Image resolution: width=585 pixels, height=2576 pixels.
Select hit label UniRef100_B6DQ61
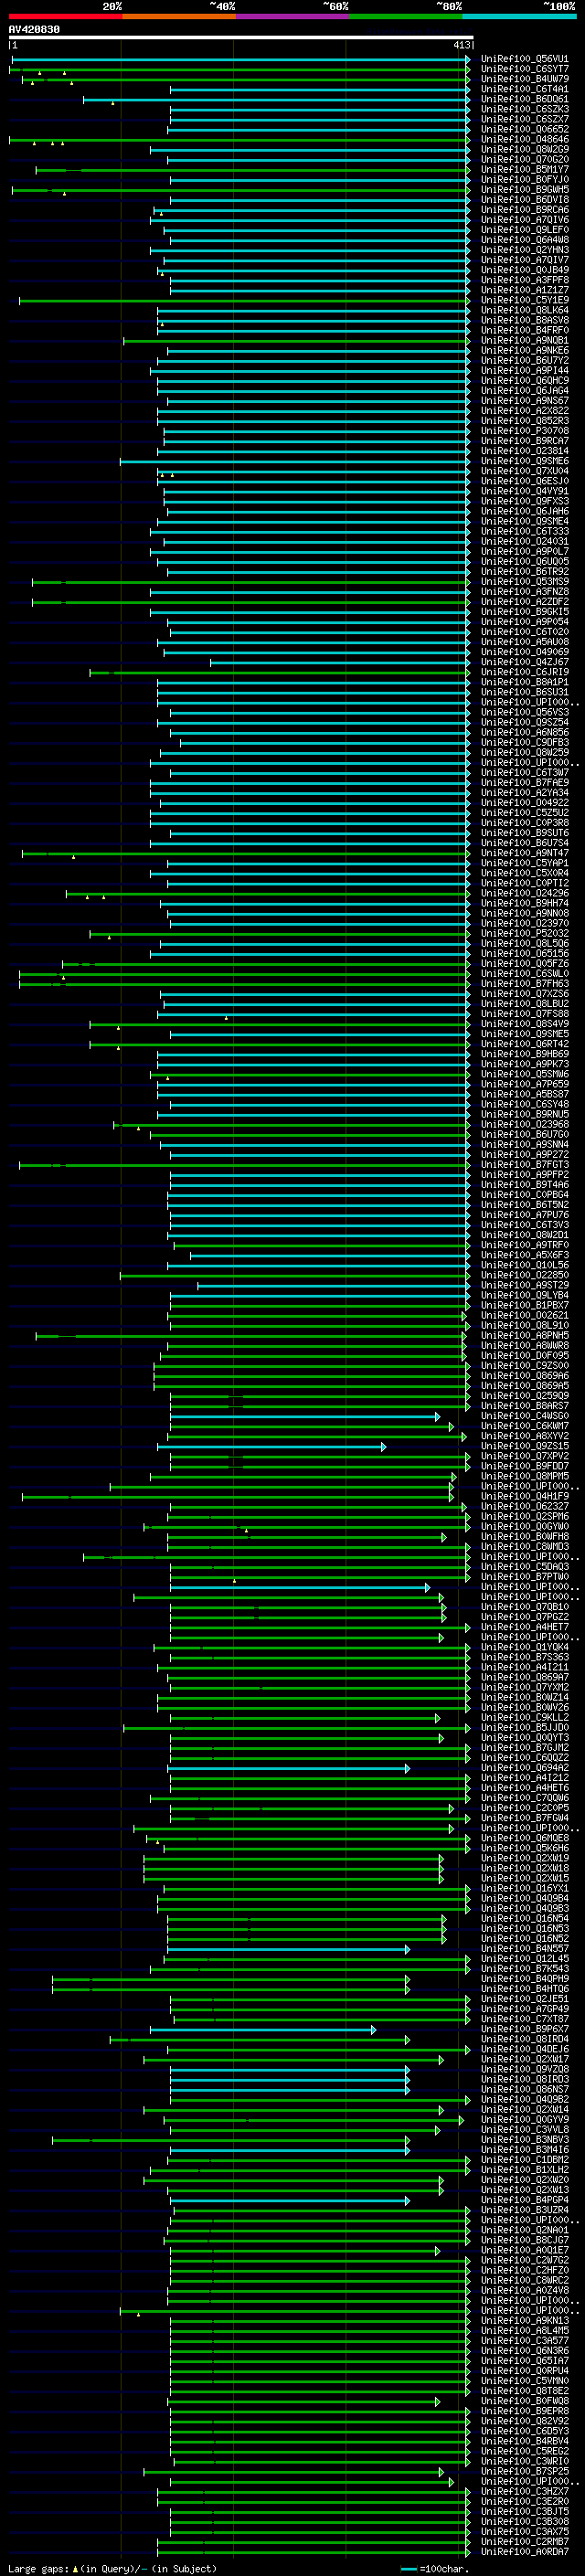tap(524, 99)
